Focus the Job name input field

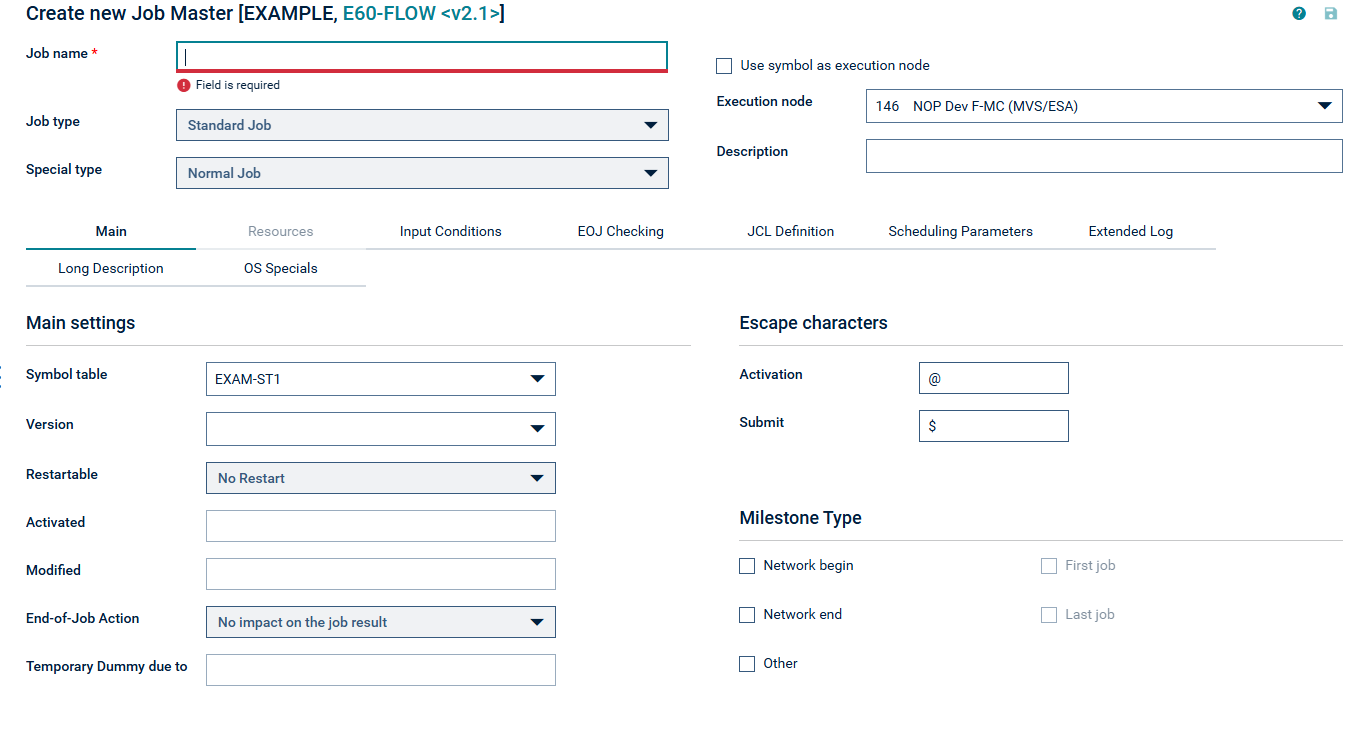pyautogui.click(x=422, y=57)
